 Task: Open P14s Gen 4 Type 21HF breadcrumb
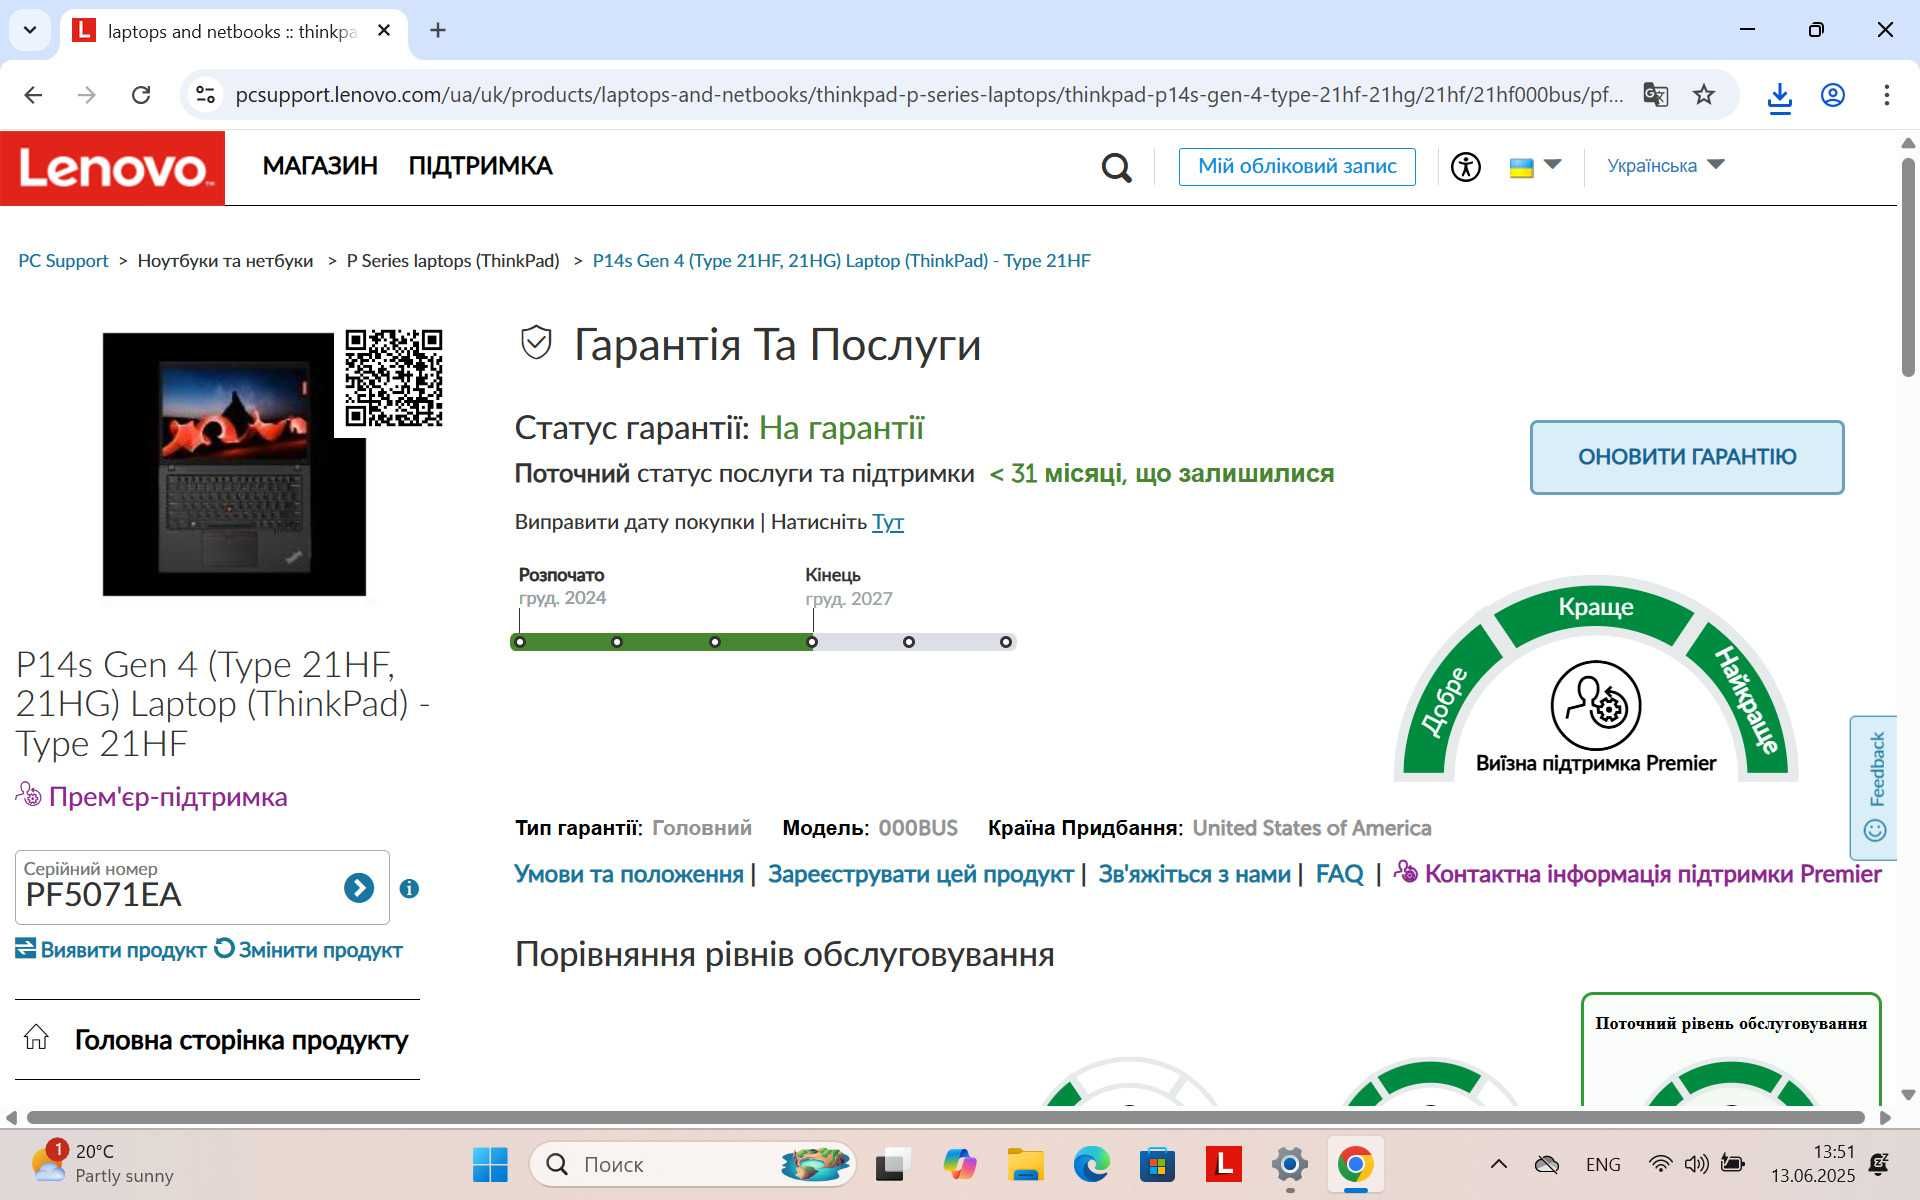pyautogui.click(x=841, y=261)
